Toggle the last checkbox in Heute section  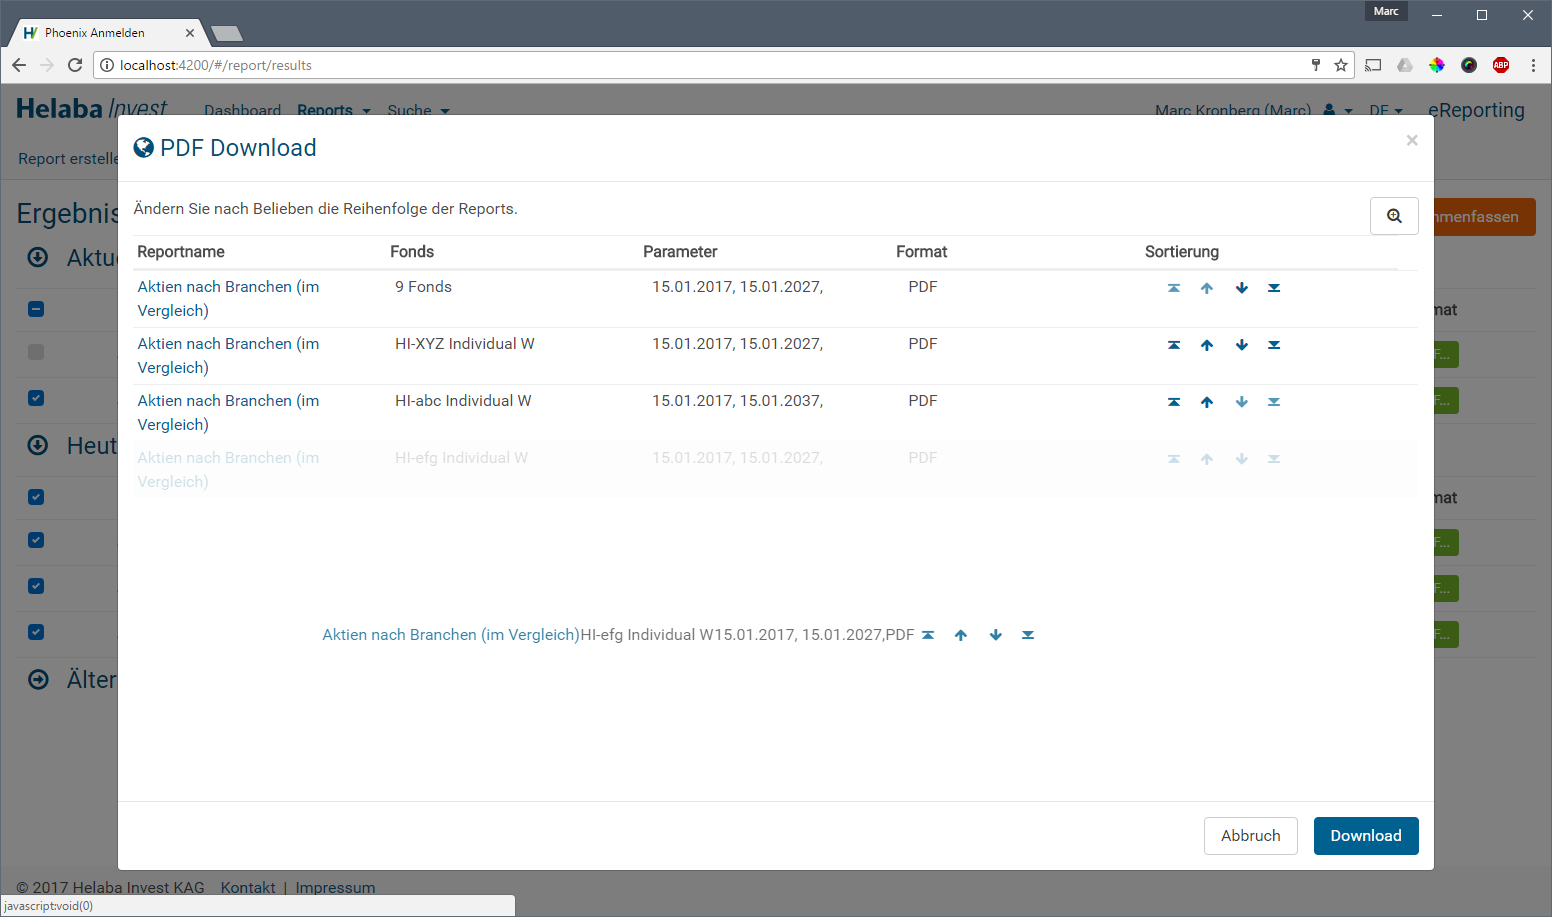tap(36, 632)
